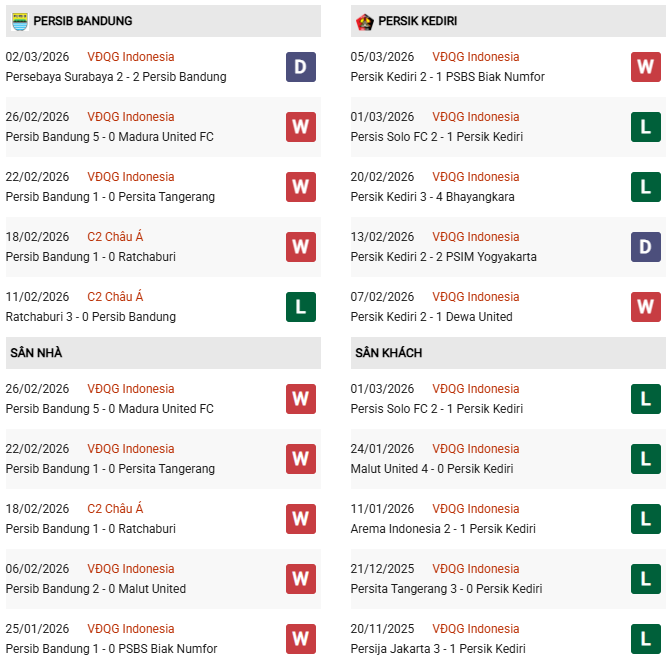Select the Sân Nhà section header
The image size is (670, 665).
[37, 353]
